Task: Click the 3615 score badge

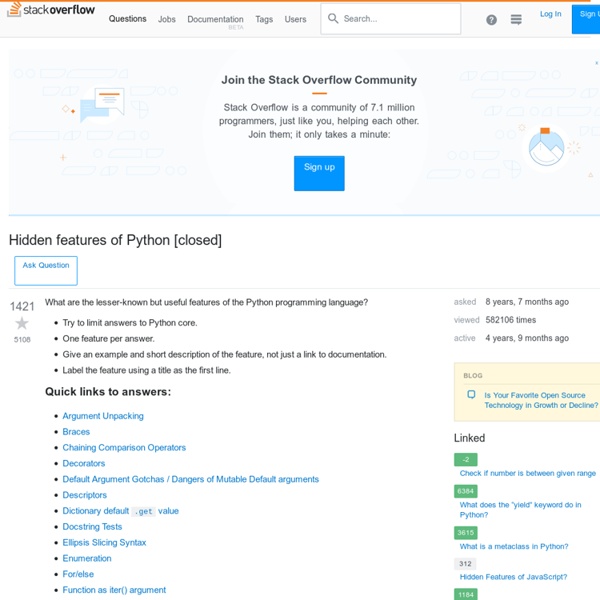Action: coord(466,532)
